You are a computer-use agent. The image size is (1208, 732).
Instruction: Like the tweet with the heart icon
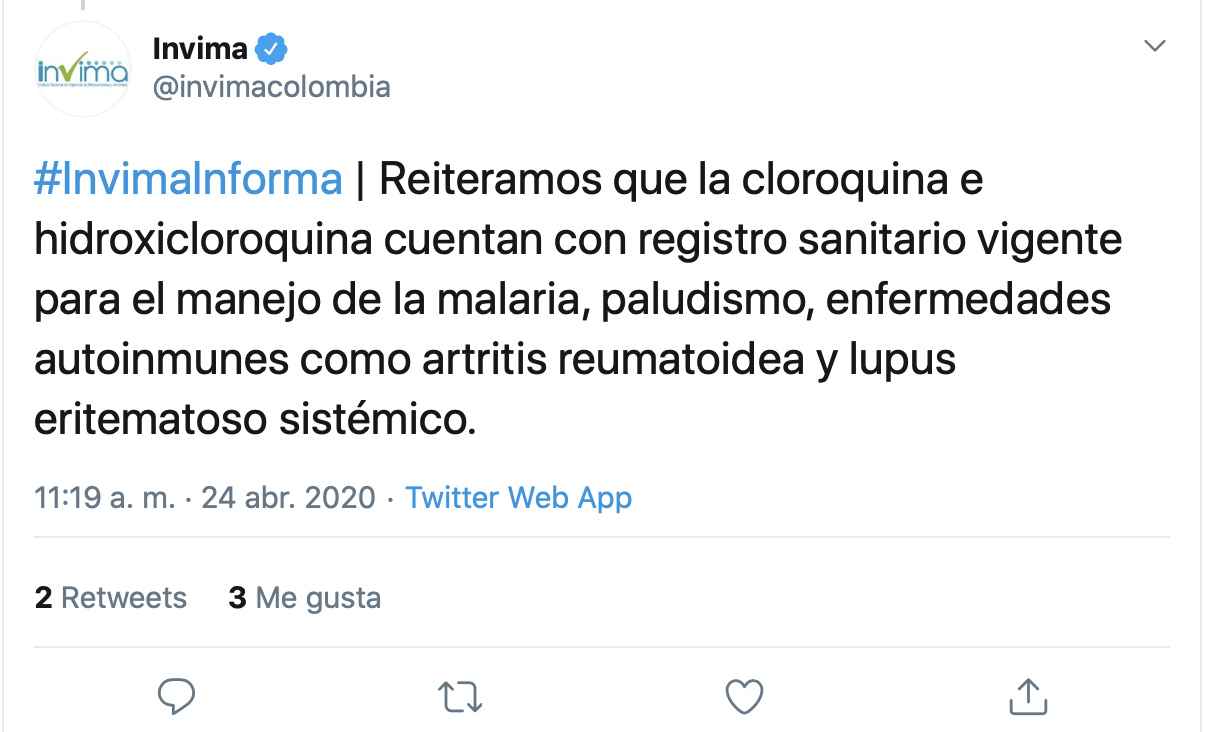click(x=744, y=696)
